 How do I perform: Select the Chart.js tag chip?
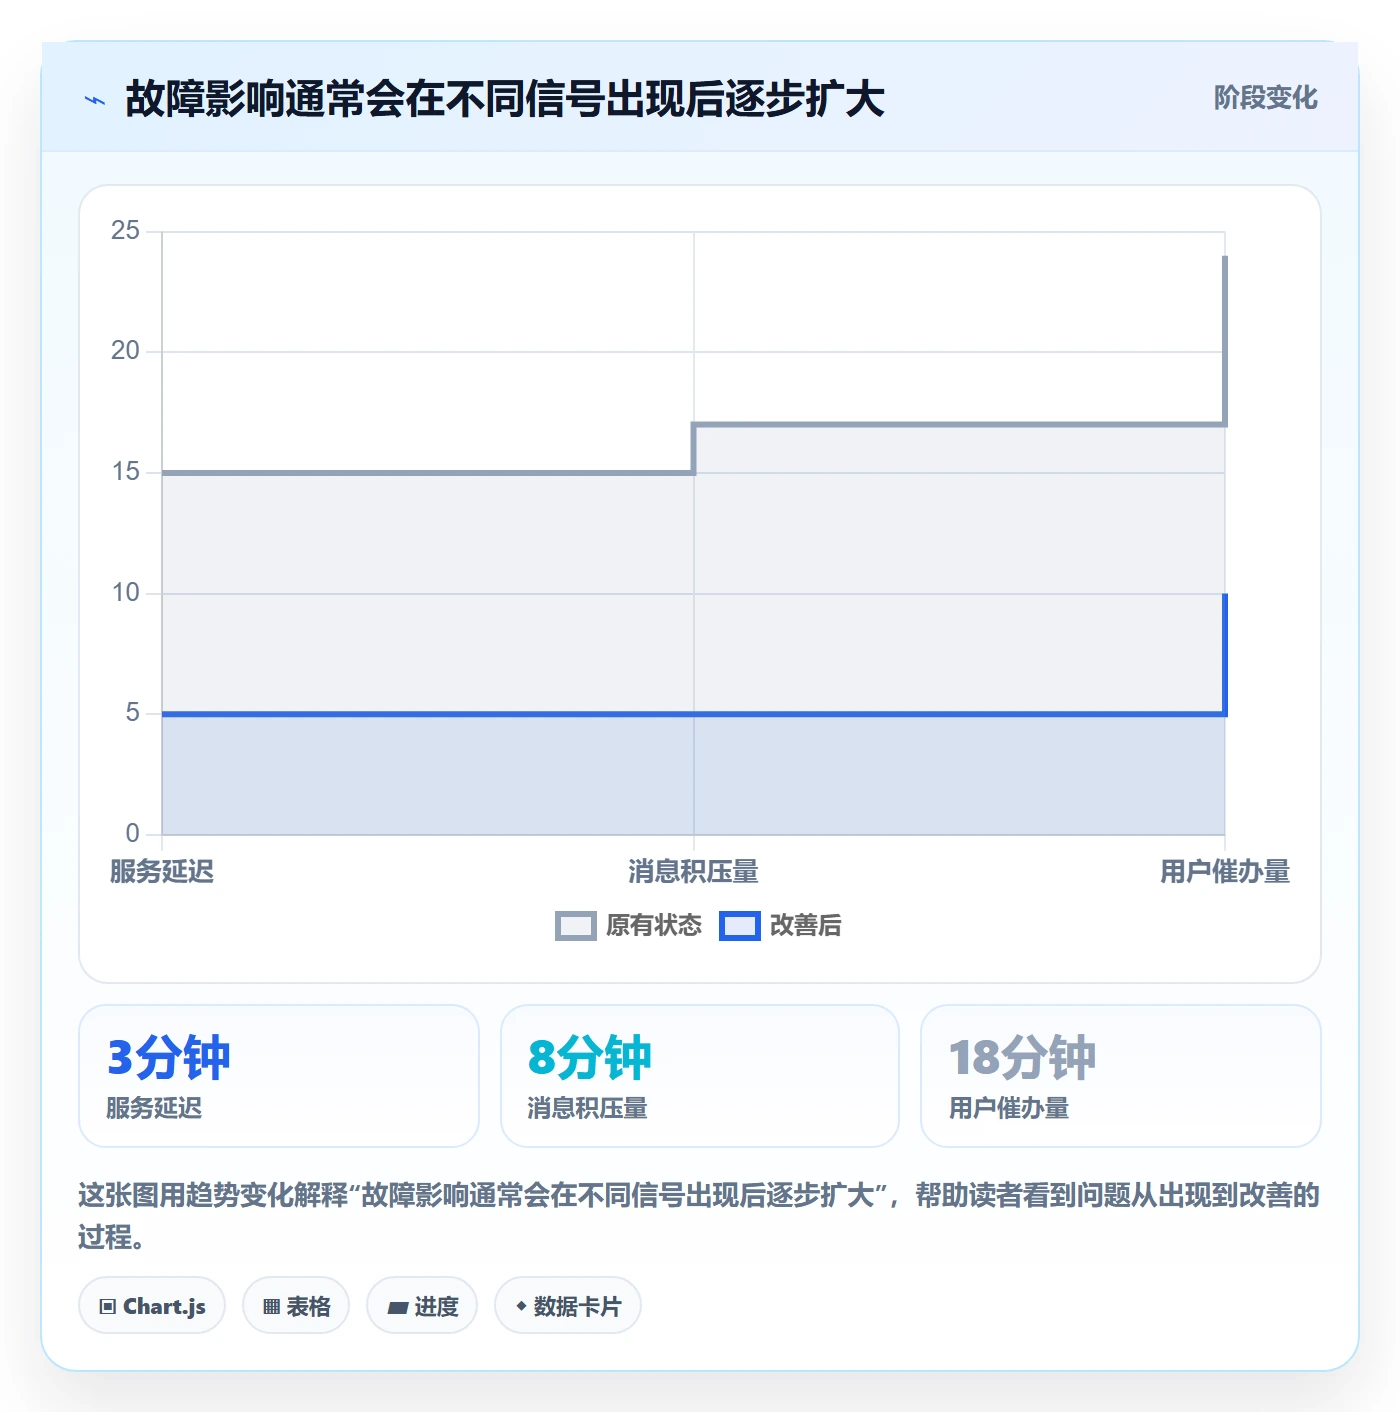point(152,1306)
